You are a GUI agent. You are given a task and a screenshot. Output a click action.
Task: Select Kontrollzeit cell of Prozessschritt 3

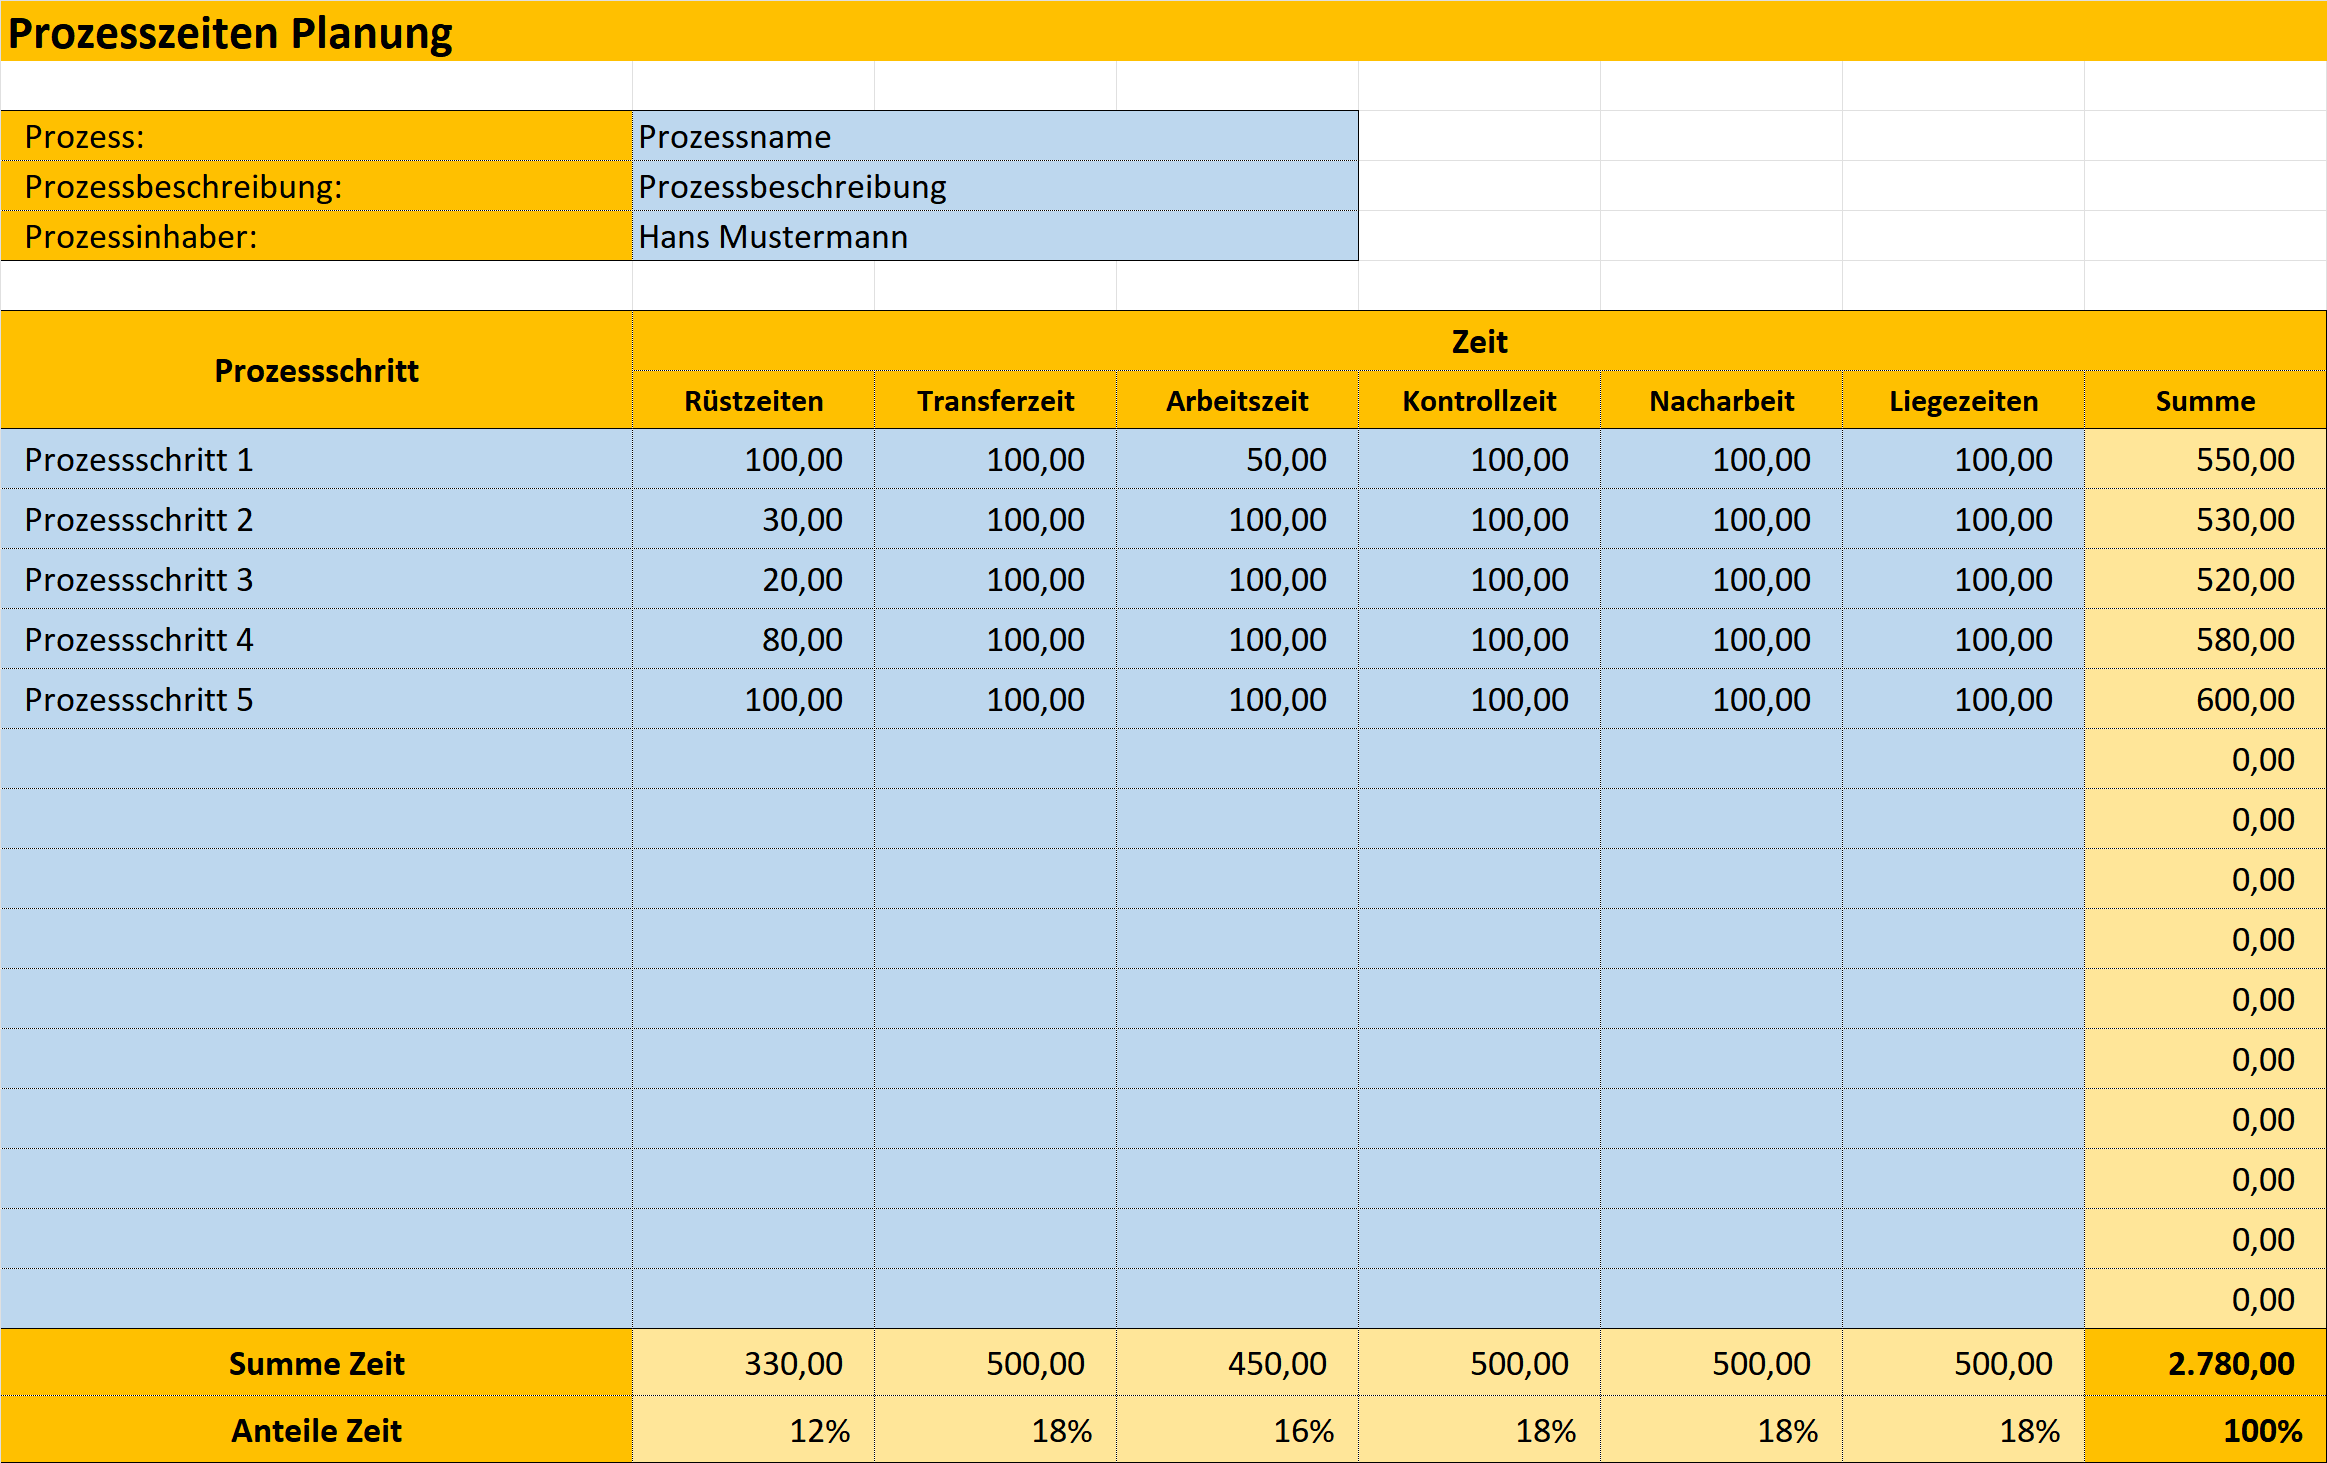(1479, 579)
